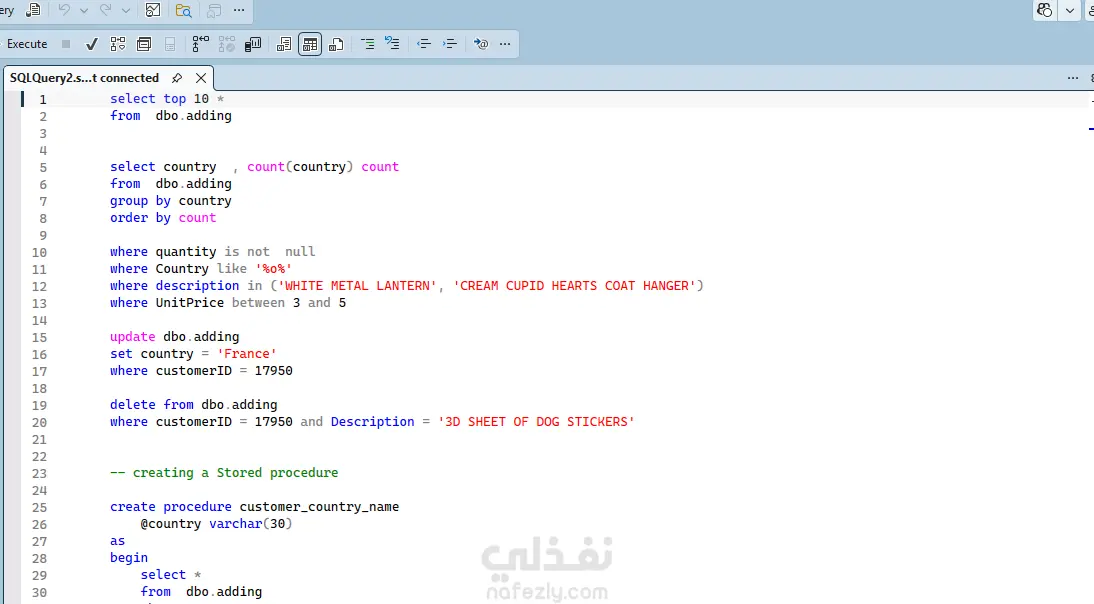Click the 'France' string literal

247,354
